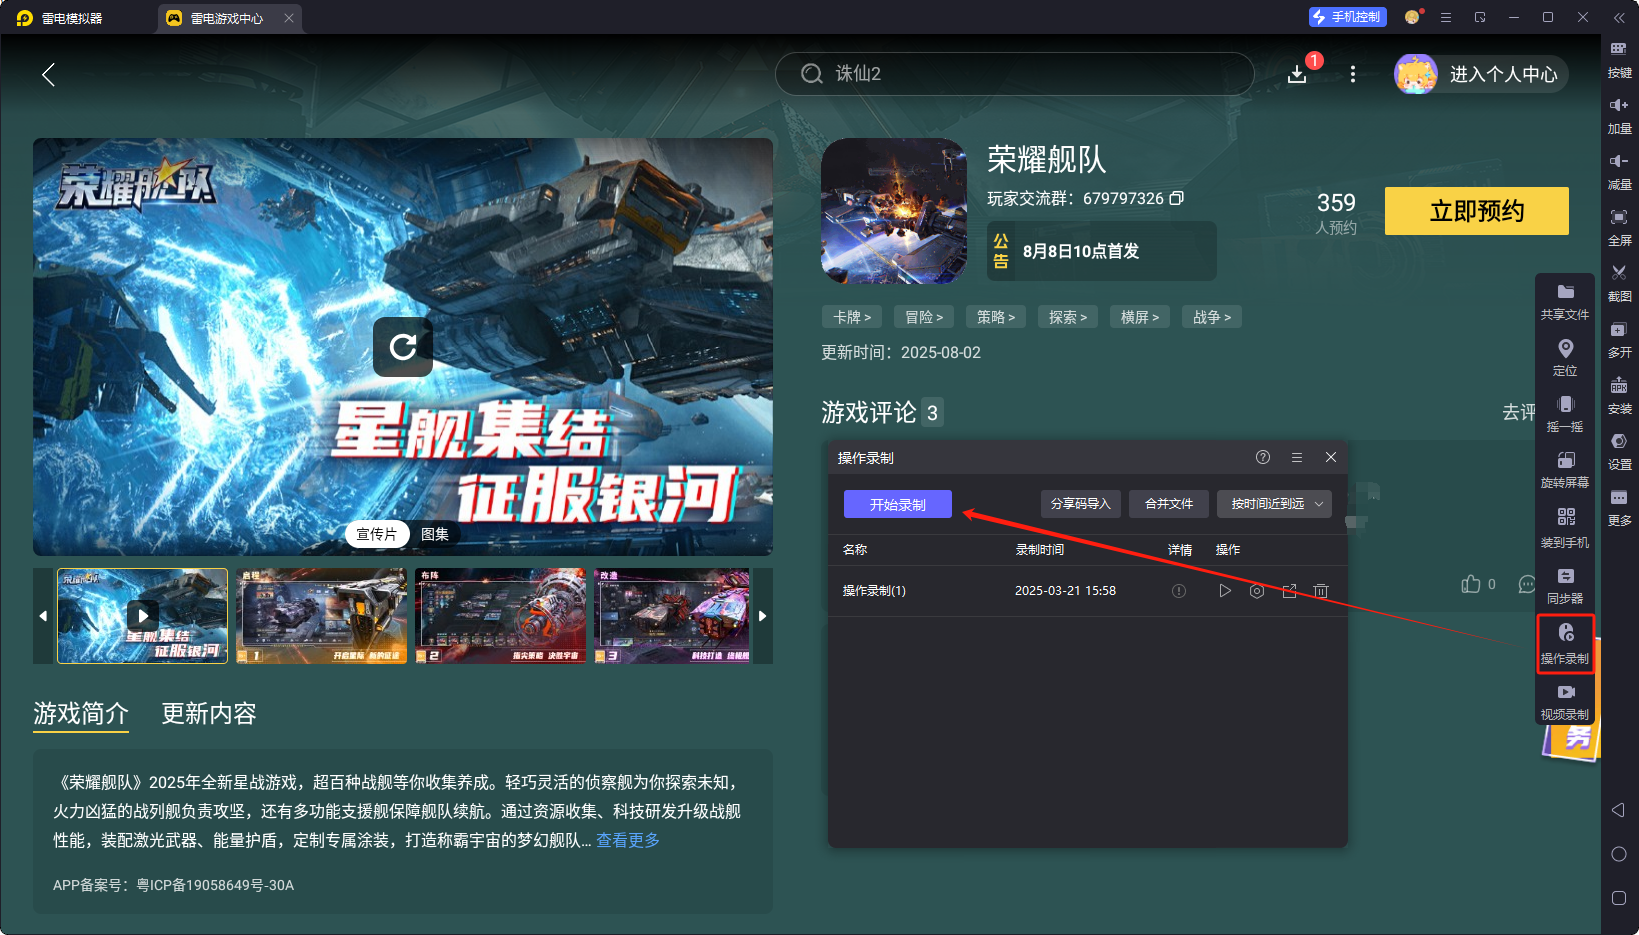Show next thumbnails with right arrow
Image resolution: width=1639 pixels, height=935 pixels.
click(x=763, y=616)
